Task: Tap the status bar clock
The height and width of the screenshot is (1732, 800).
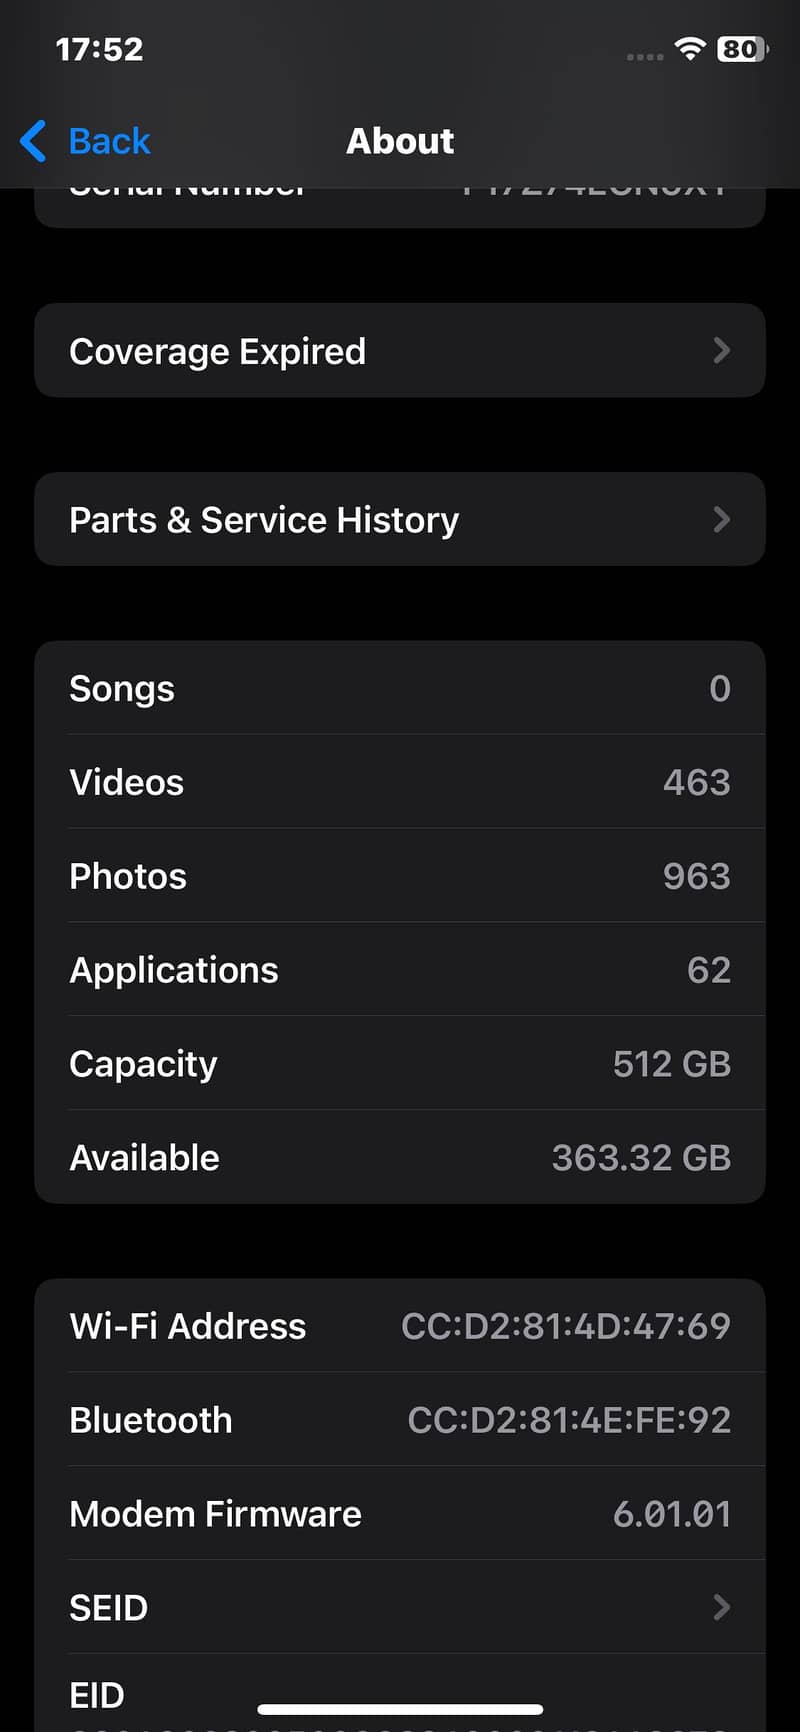Action: (99, 49)
